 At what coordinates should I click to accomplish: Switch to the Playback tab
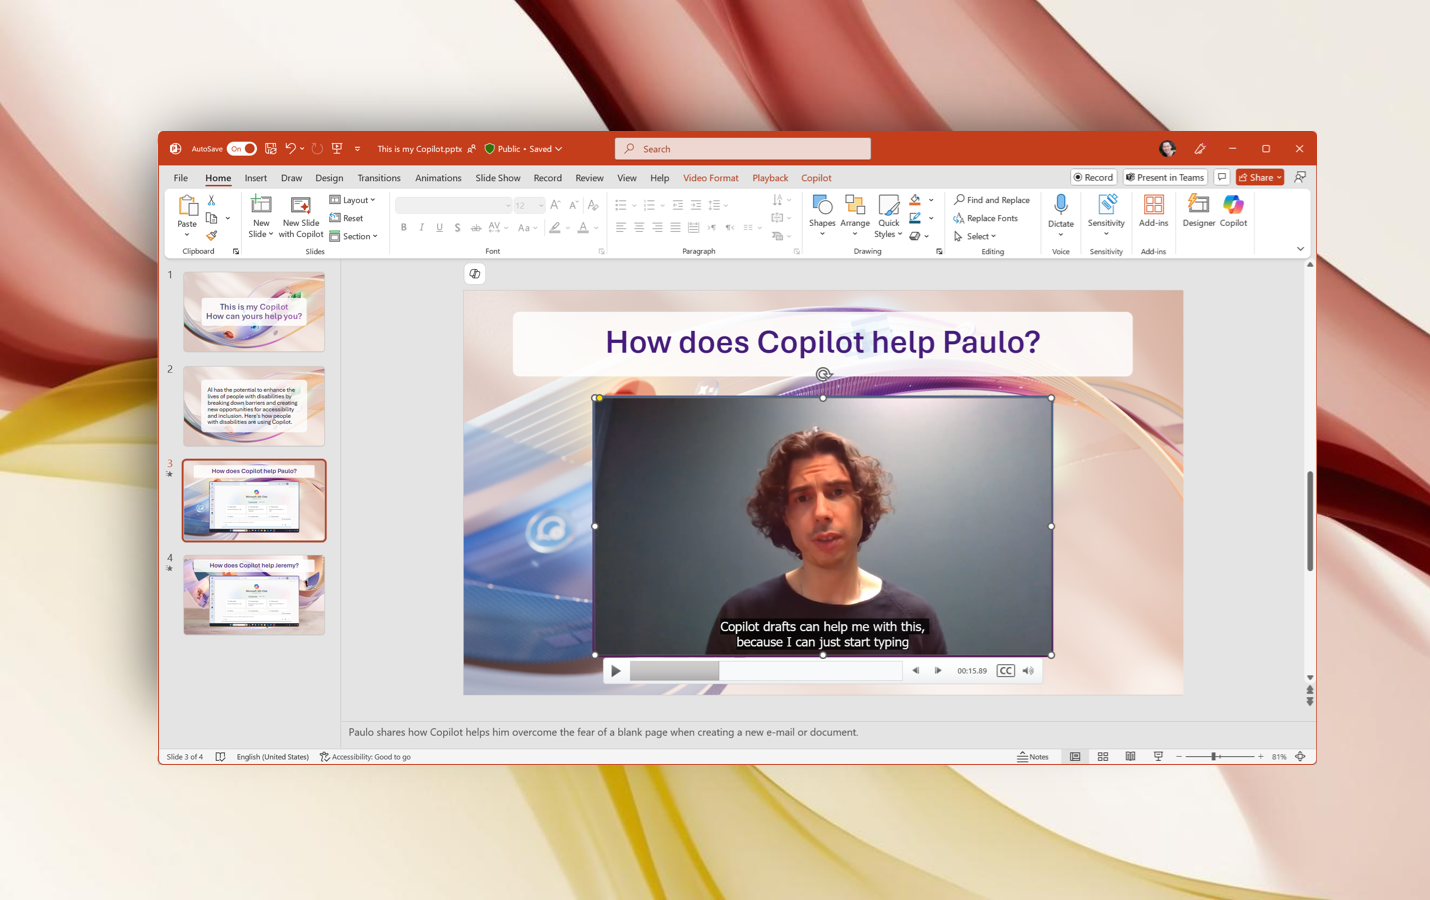pyautogui.click(x=770, y=178)
